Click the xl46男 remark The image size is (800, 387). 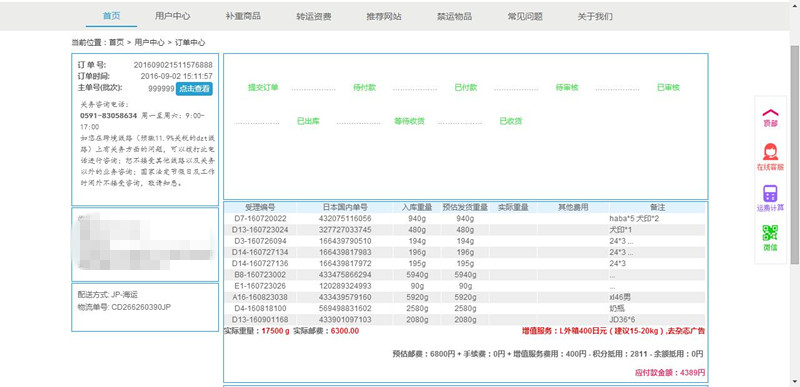pos(620,297)
